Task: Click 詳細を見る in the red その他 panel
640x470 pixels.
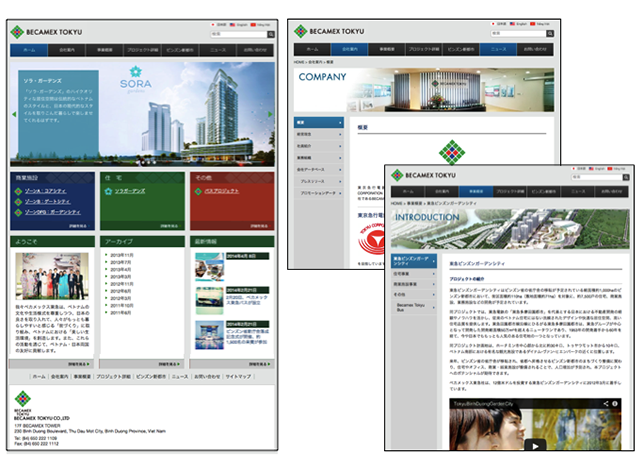Action: [x=260, y=226]
